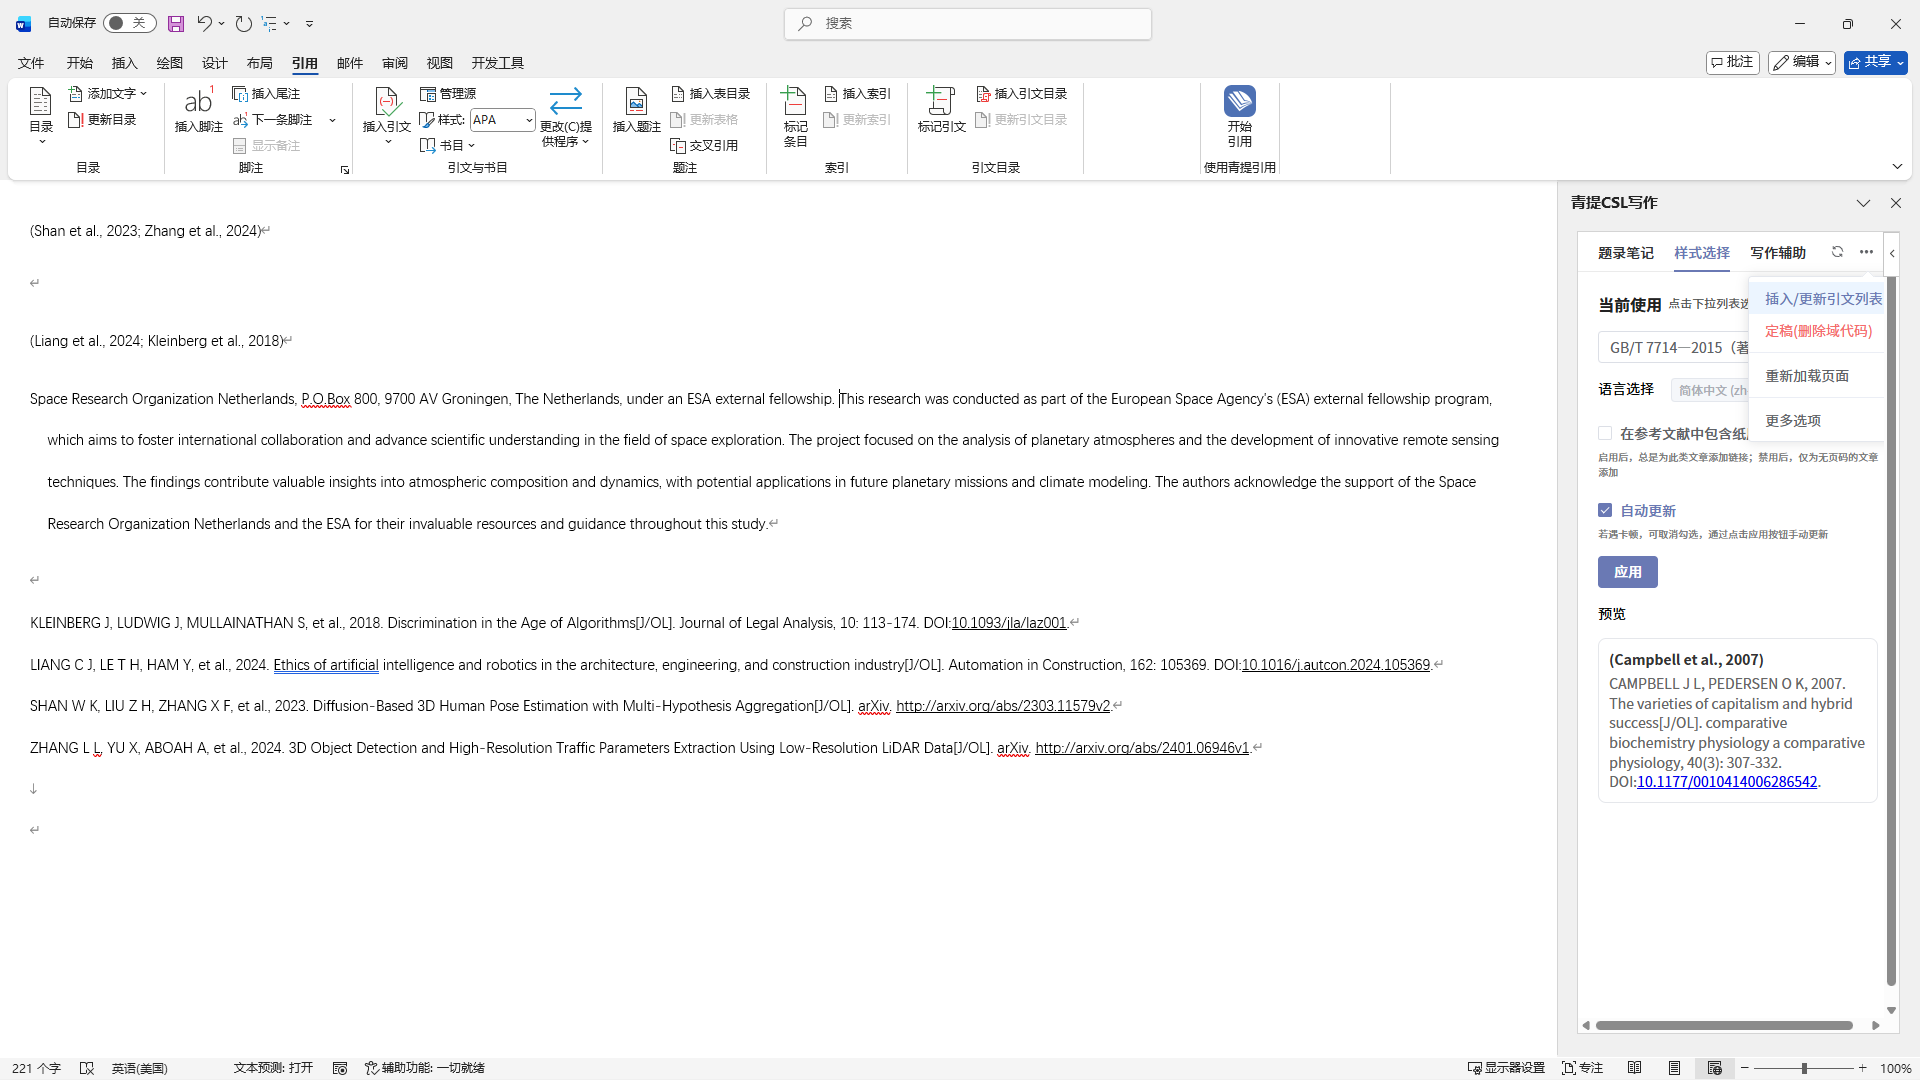Image resolution: width=1920 pixels, height=1080 pixels.
Task: Toggle the AutoSave switch
Action: [129, 23]
